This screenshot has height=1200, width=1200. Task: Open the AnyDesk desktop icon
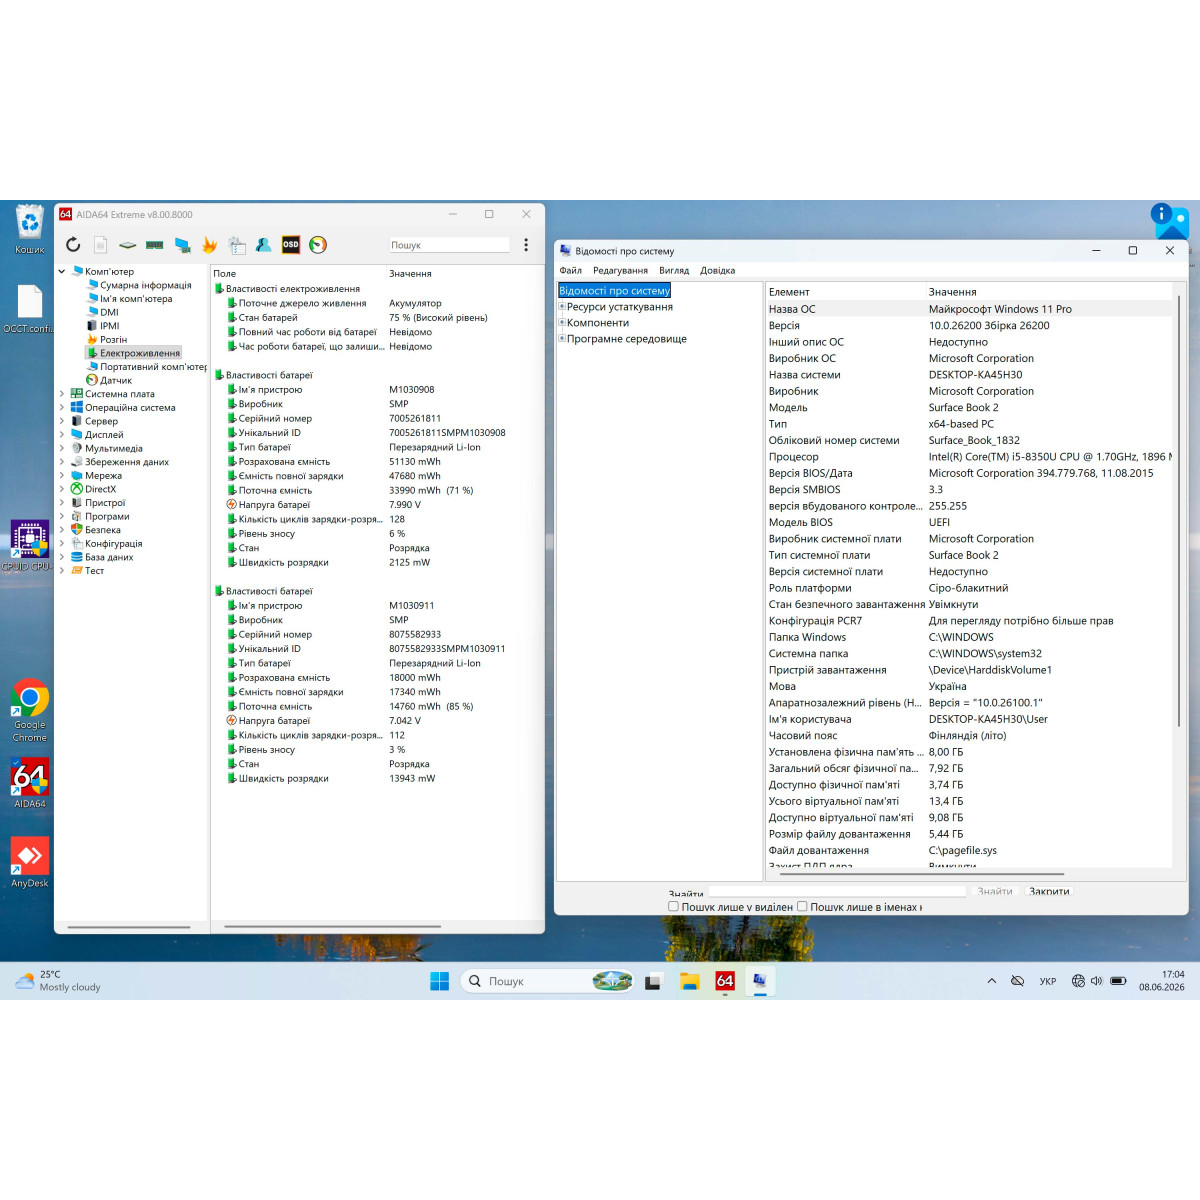[30, 863]
